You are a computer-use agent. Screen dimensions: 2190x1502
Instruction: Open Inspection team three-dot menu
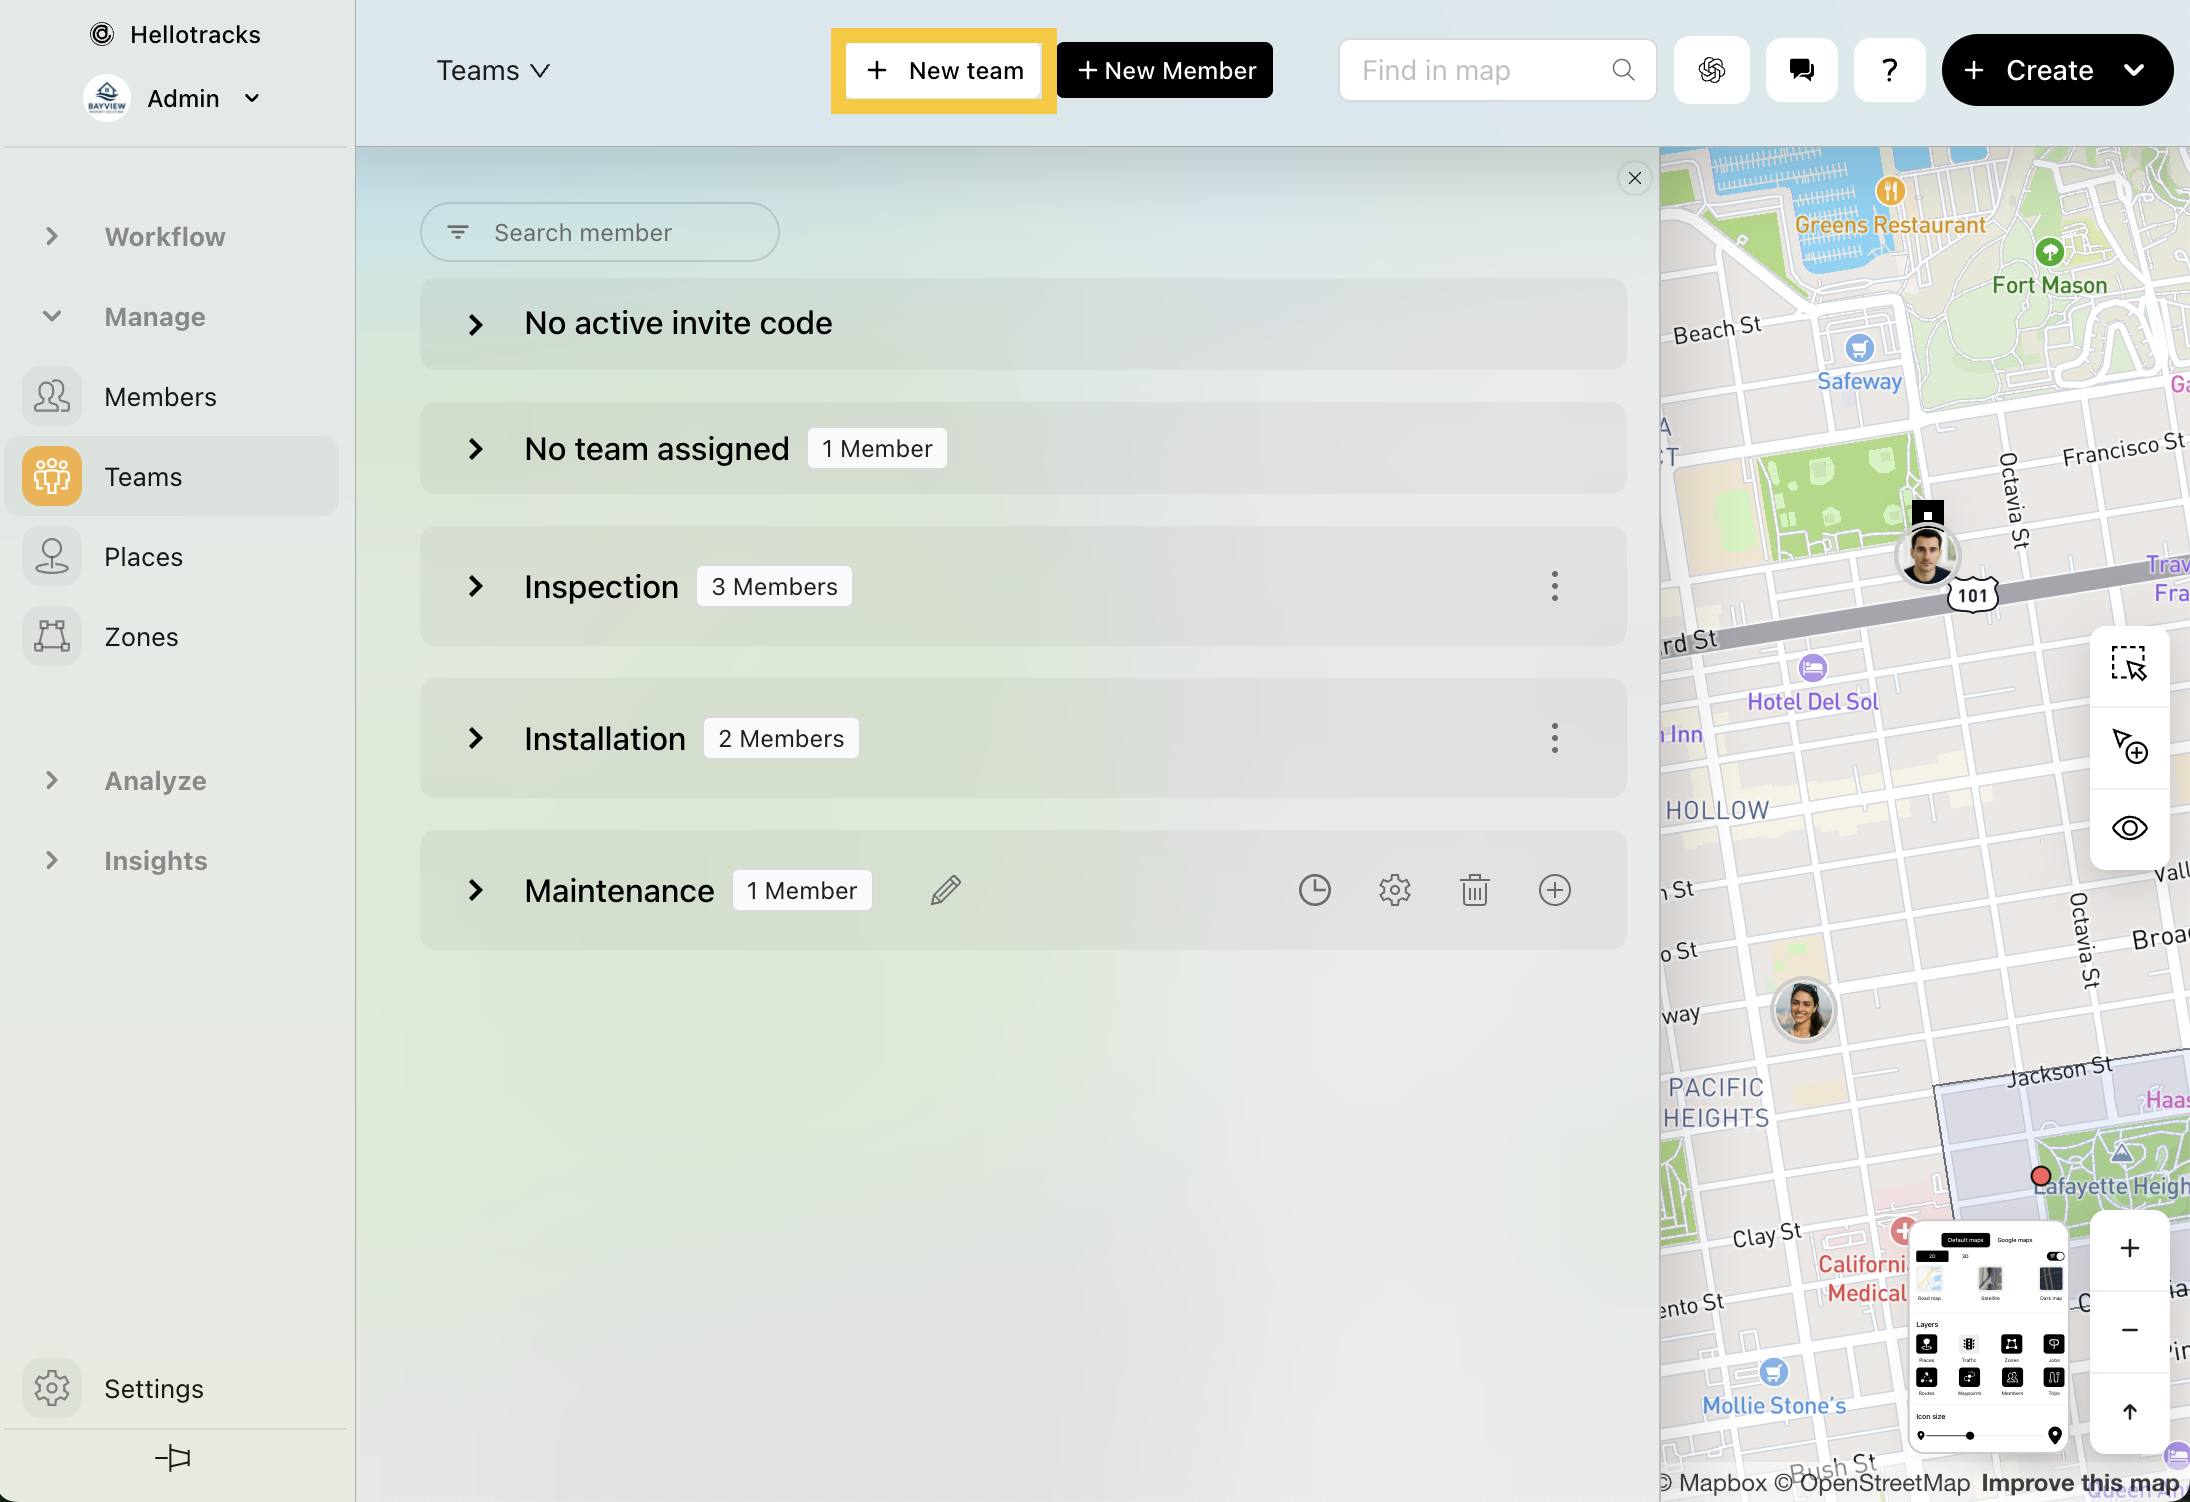(x=1554, y=586)
